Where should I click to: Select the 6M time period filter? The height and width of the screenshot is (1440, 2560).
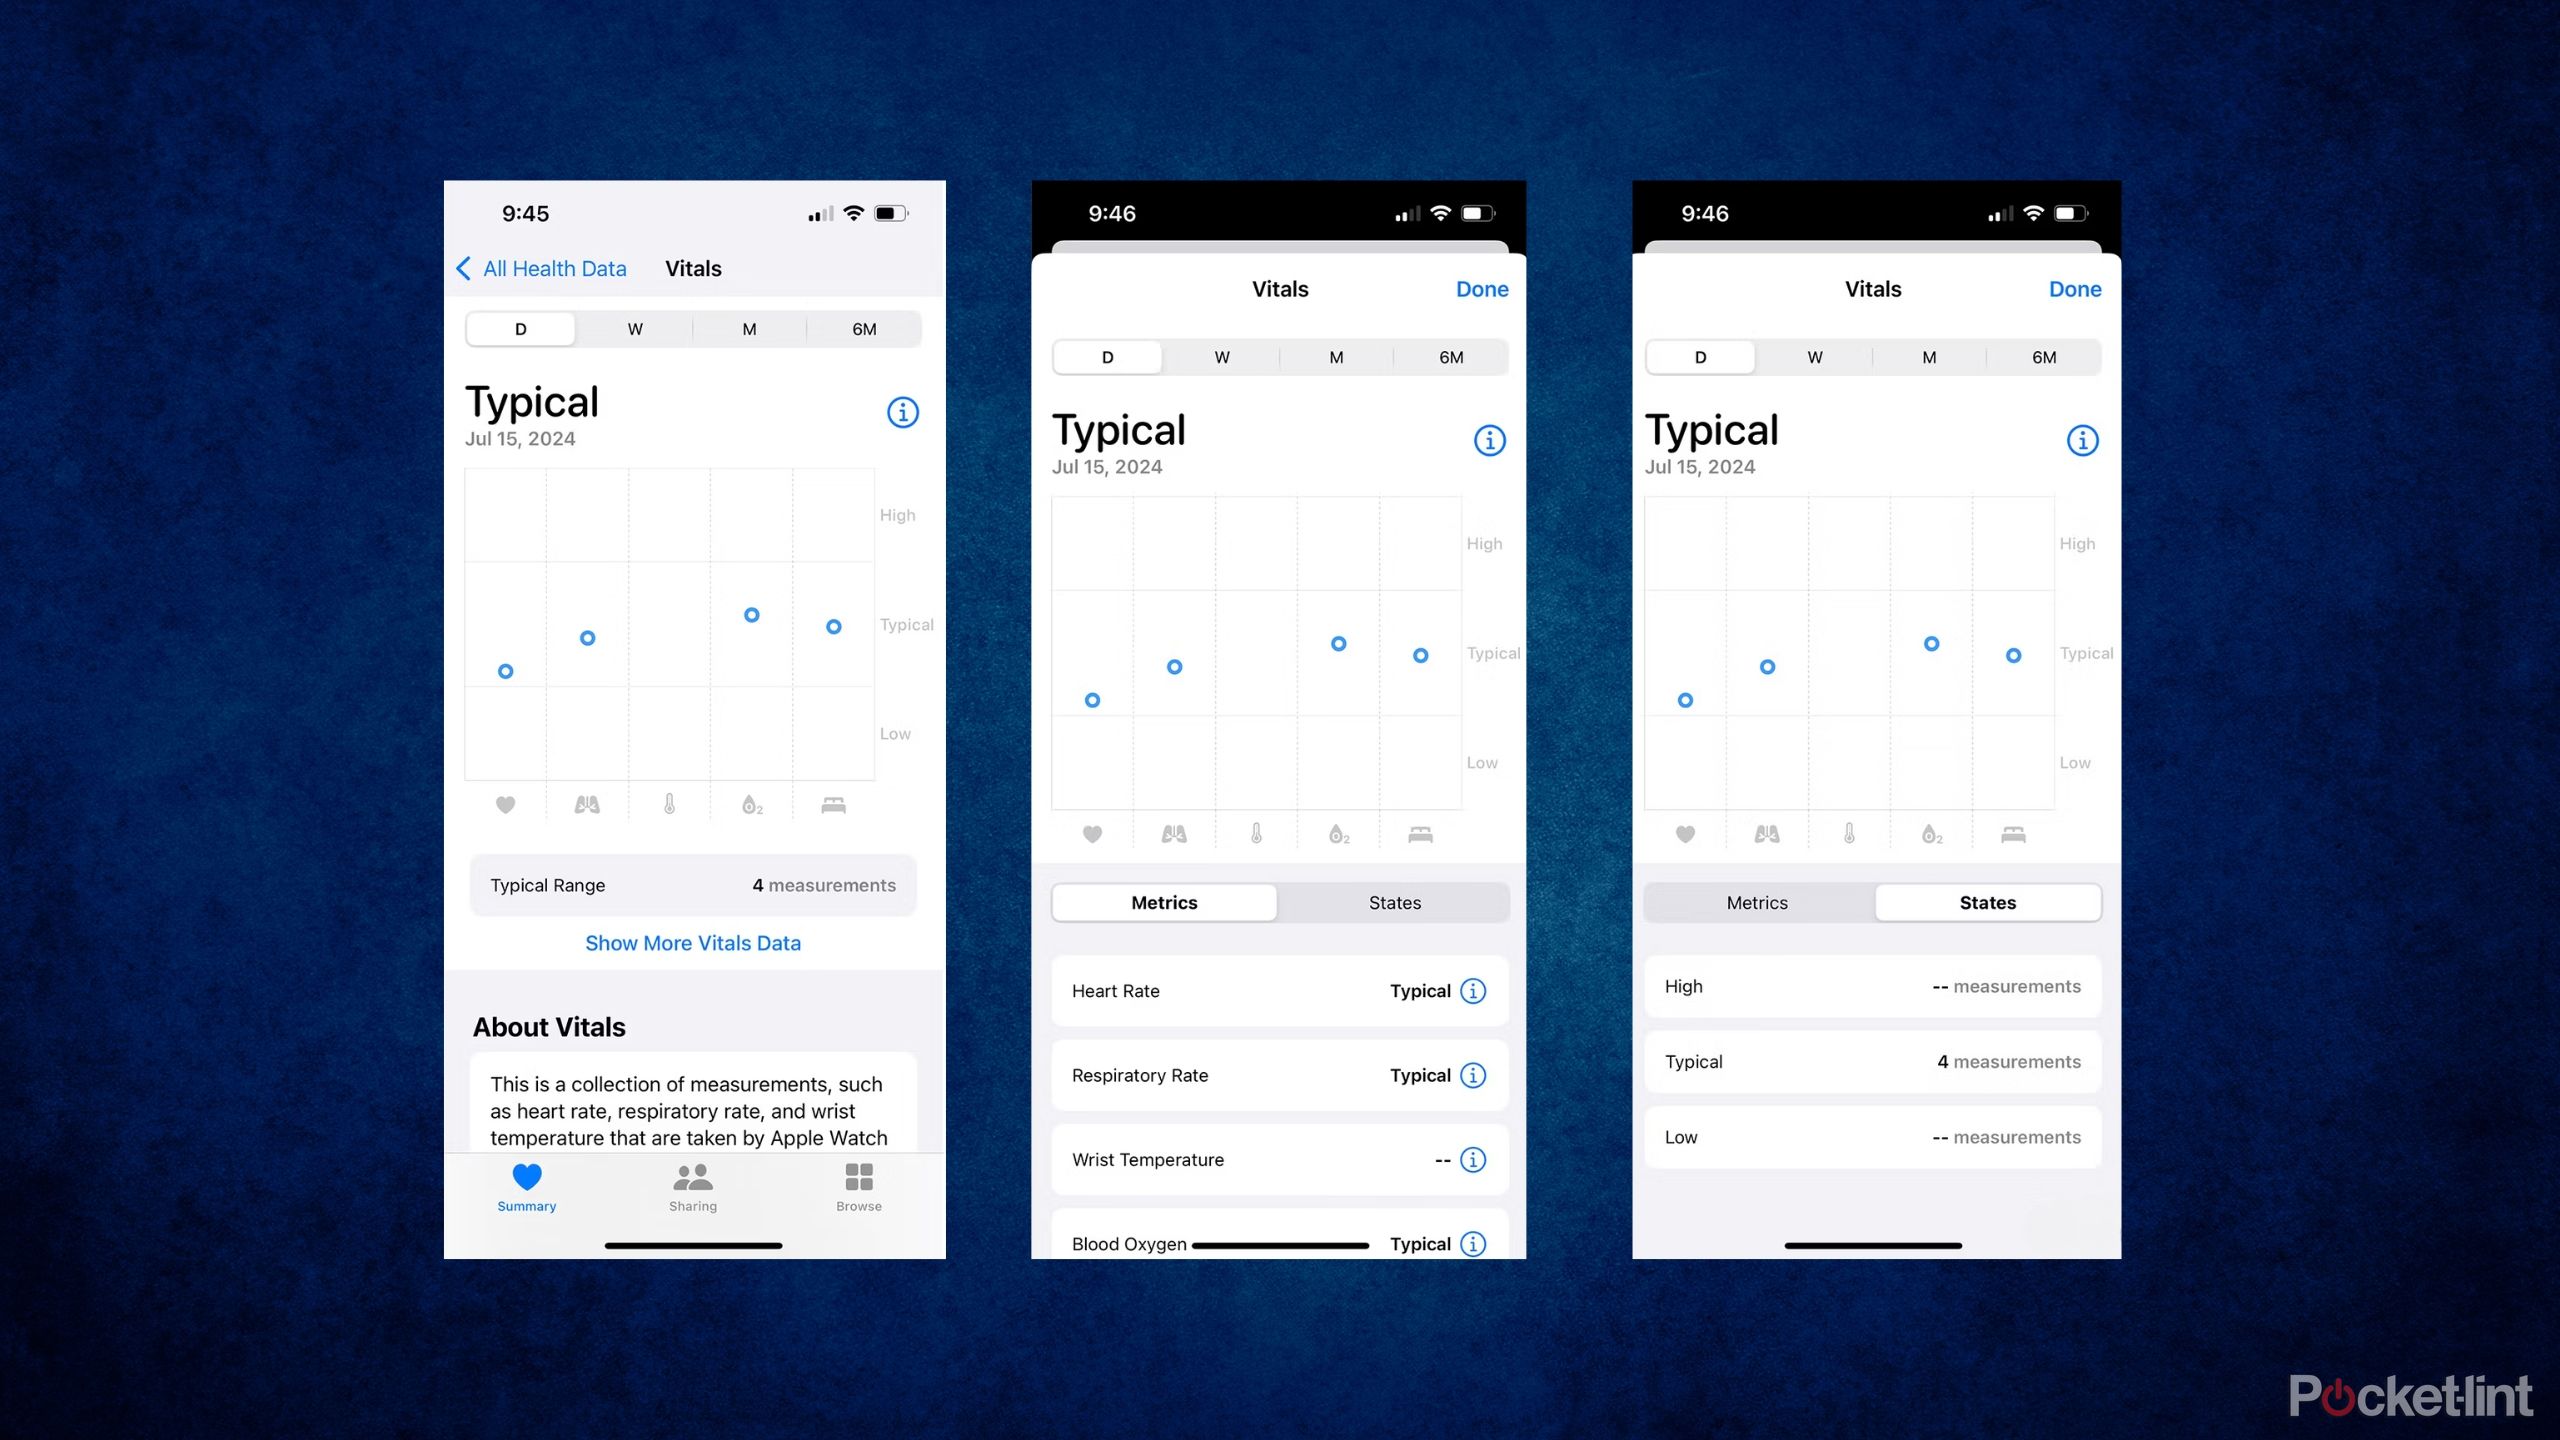pyautogui.click(x=862, y=329)
